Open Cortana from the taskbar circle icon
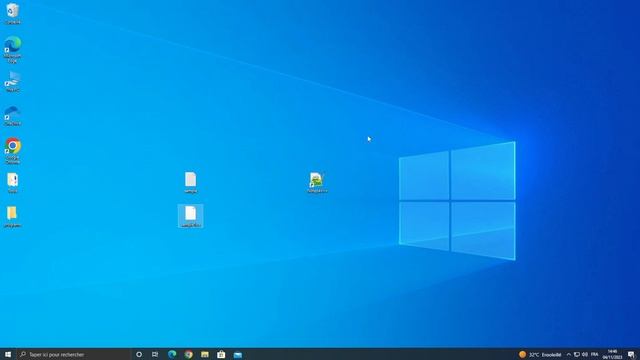 (139, 354)
